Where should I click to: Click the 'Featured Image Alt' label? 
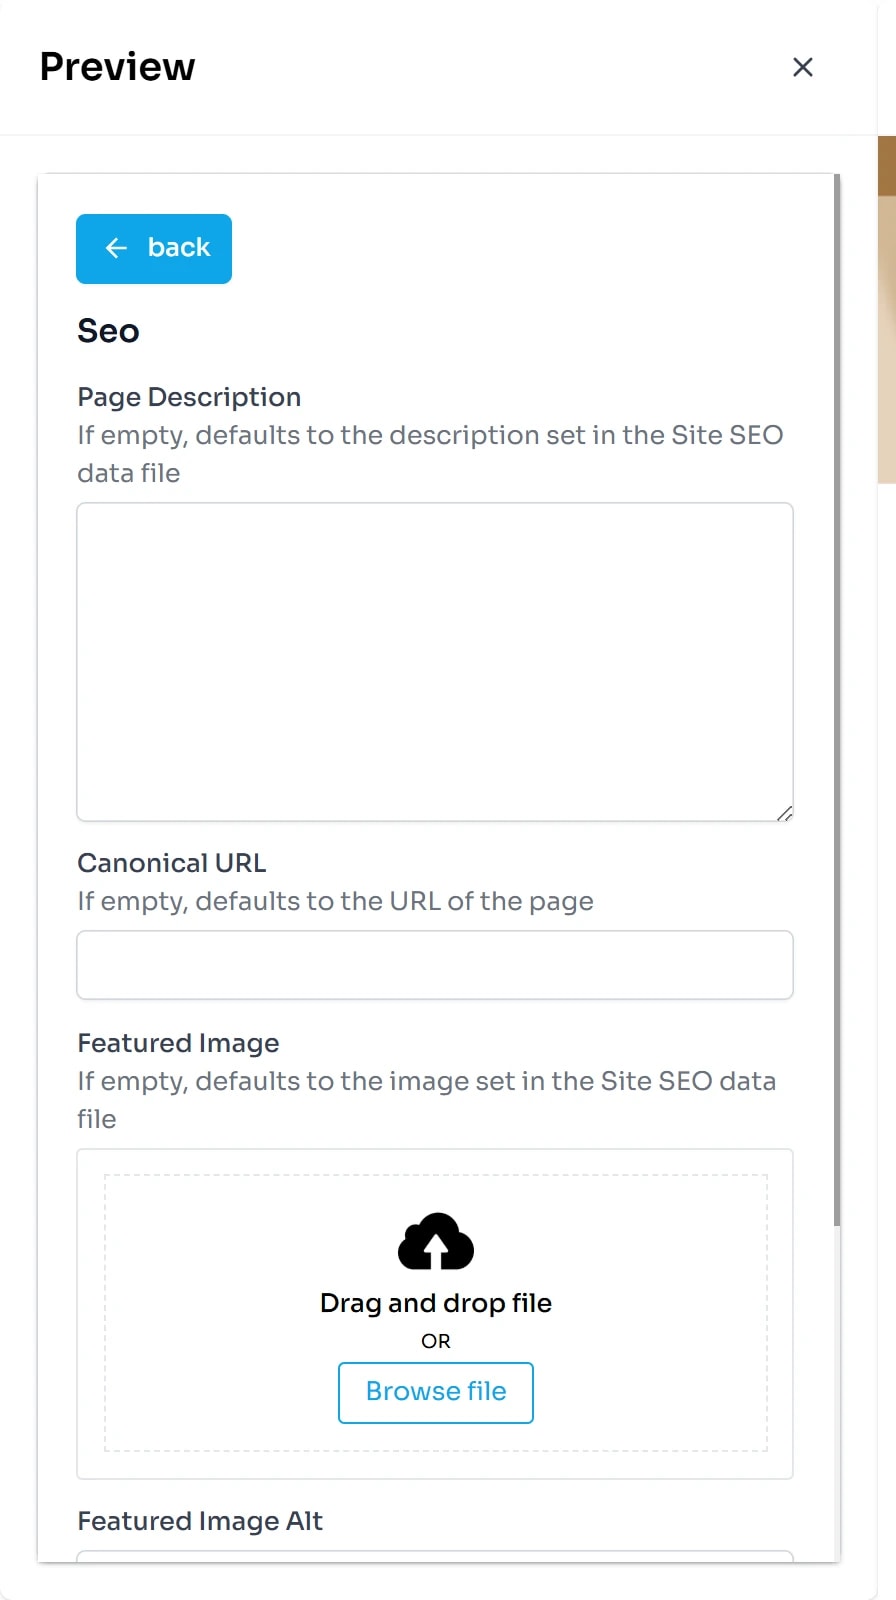click(x=200, y=1521)
